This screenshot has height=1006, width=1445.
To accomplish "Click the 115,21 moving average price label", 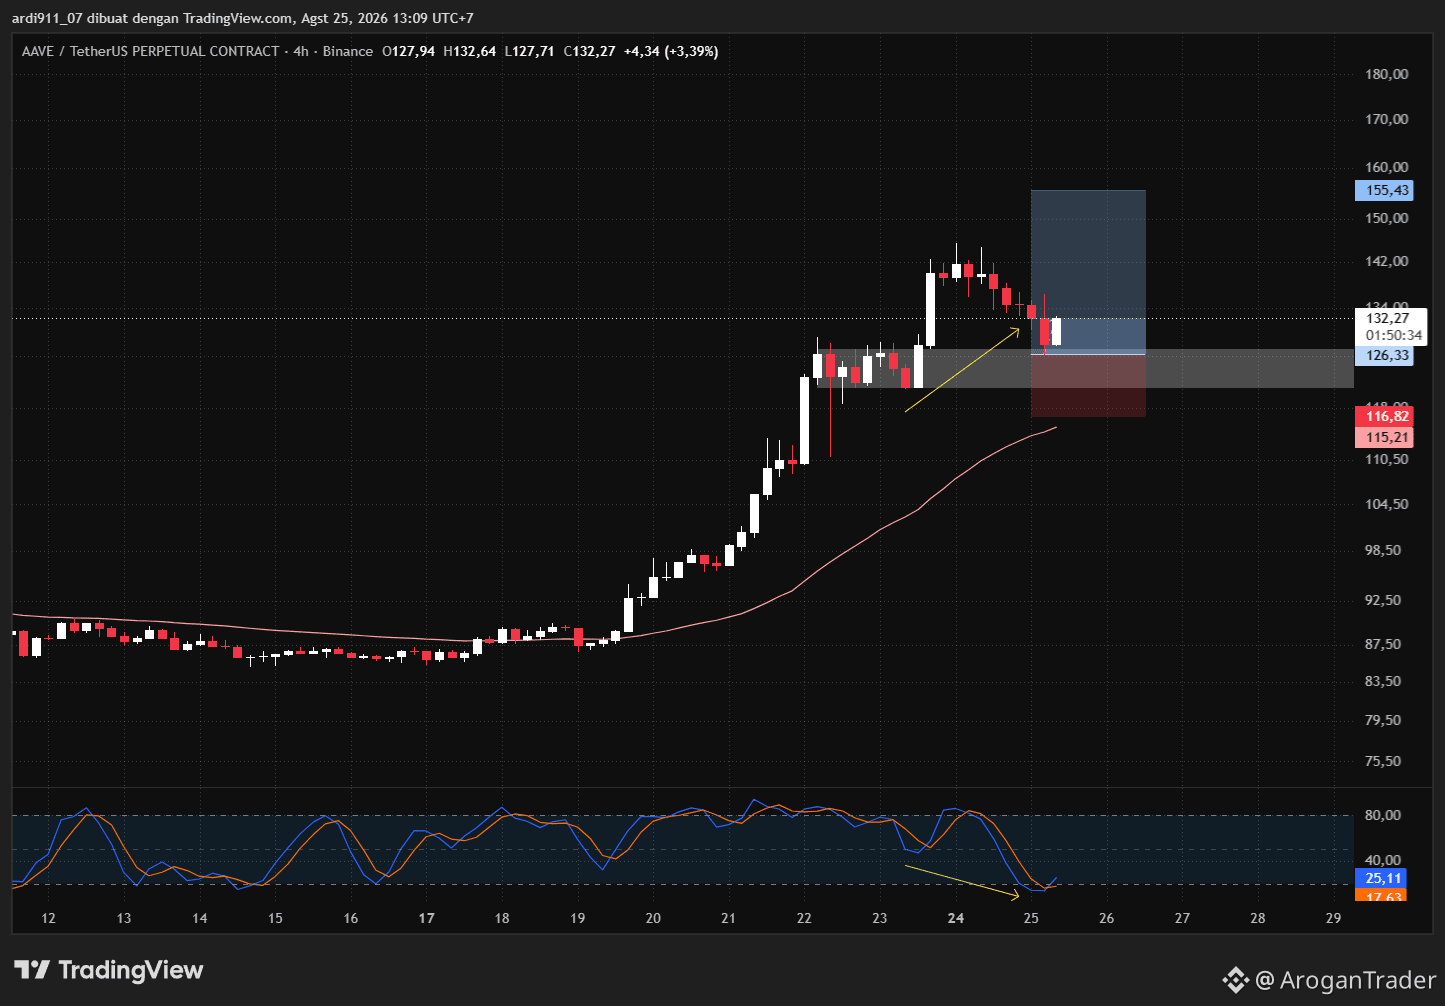I will coord(1384,437).
